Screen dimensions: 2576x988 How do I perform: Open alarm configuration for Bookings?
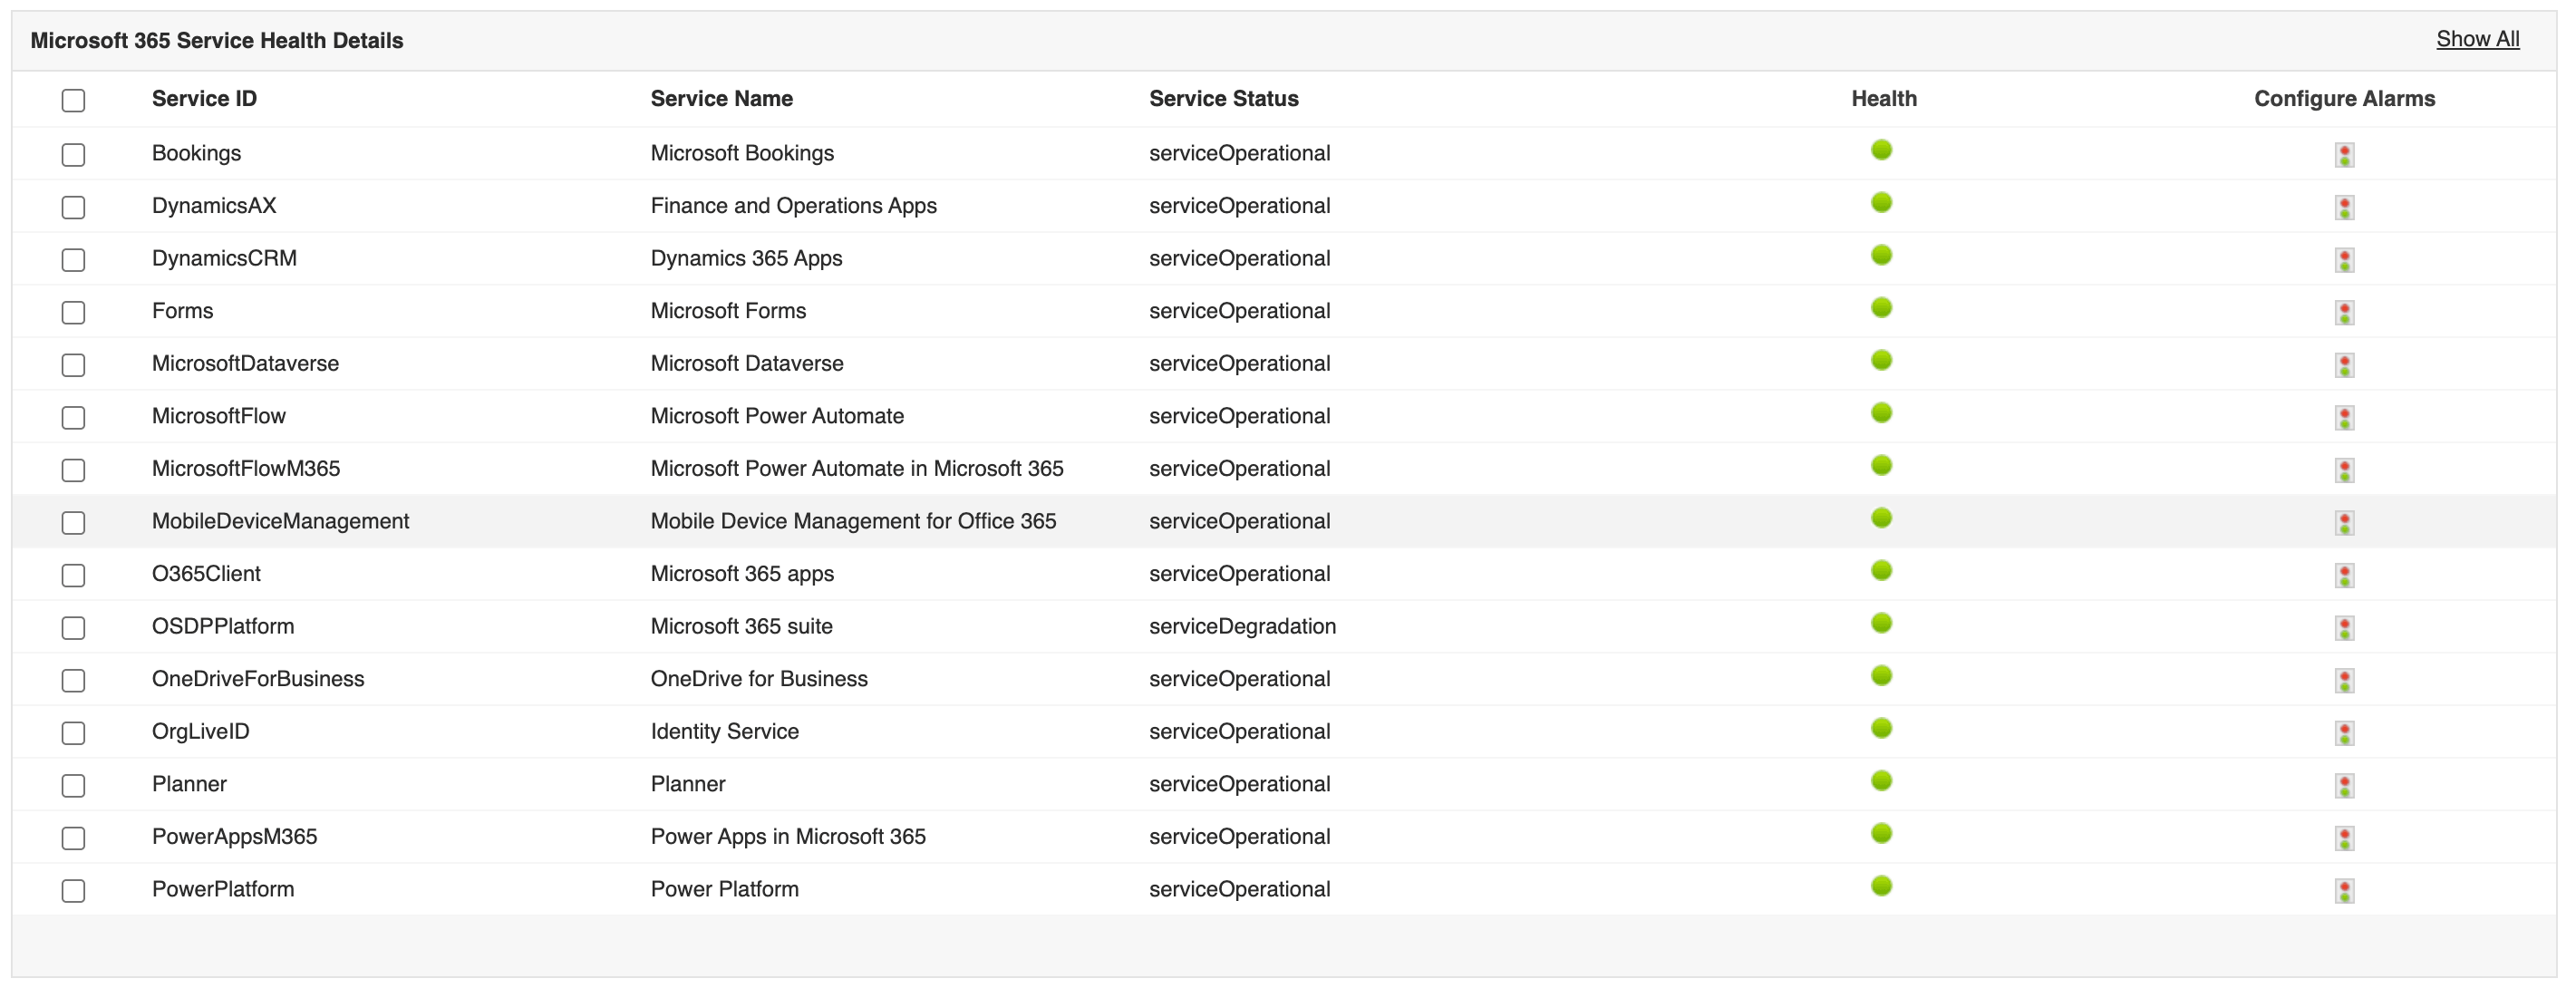point(2344,155)
